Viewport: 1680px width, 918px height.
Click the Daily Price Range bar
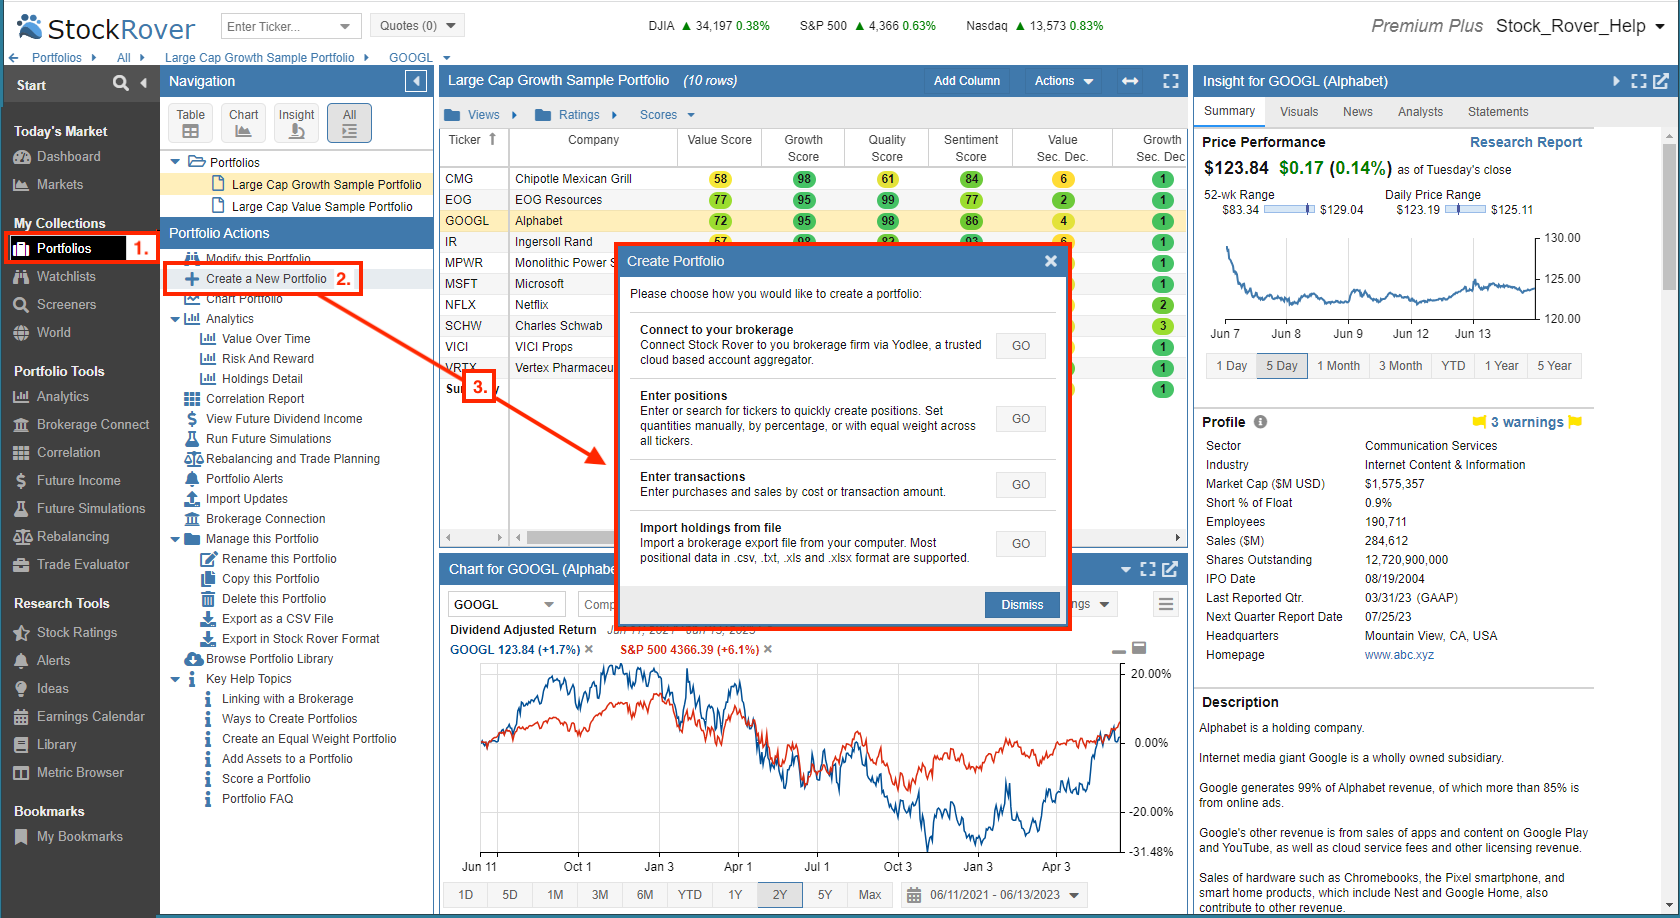click(x=1465, y=210)
